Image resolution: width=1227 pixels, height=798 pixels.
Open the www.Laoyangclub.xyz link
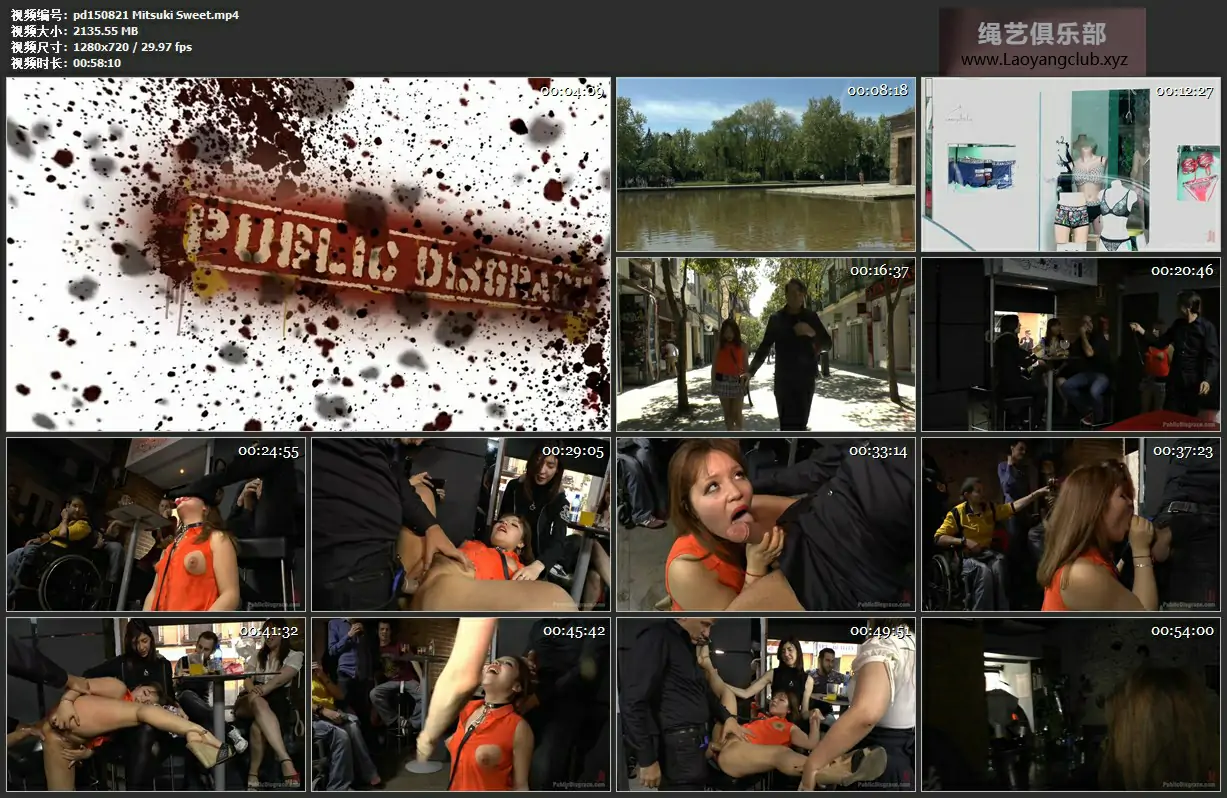(1044, 60)
